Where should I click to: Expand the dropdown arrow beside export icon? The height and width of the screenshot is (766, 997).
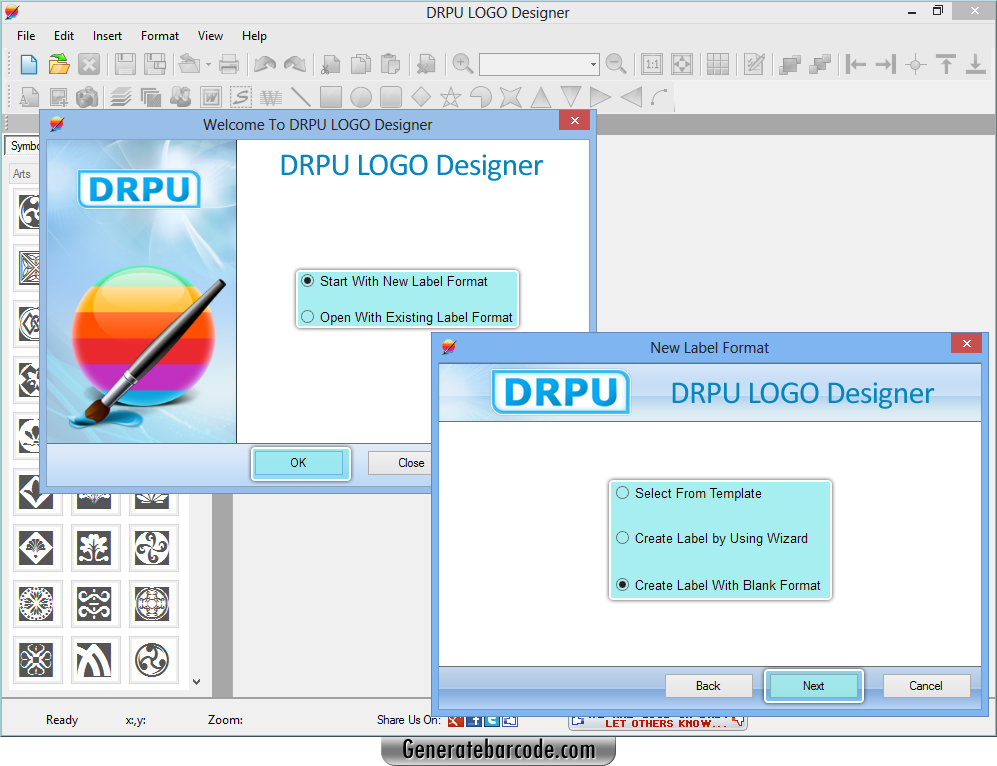click(x=208, y=64)
